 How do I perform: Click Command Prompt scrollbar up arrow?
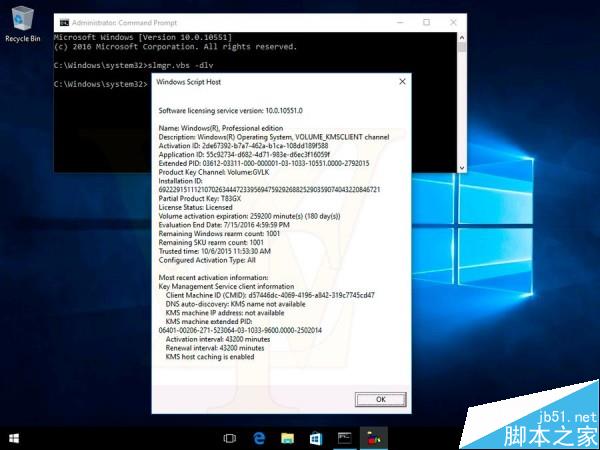(462, 38)
